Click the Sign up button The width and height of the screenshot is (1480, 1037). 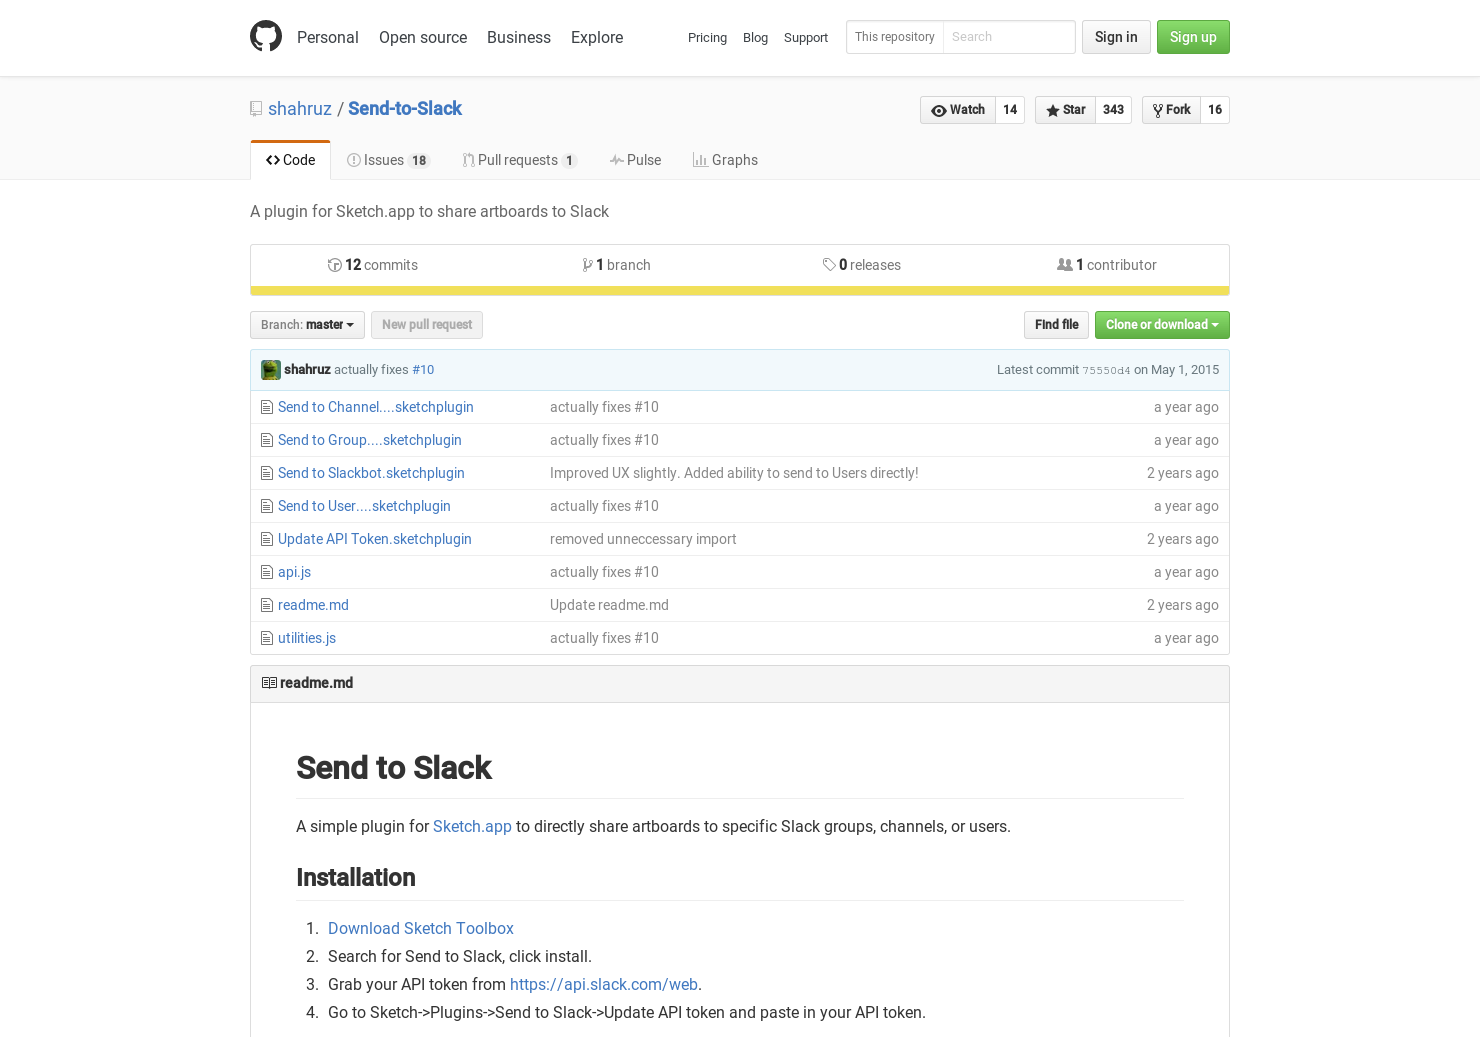click(1193, 37)
